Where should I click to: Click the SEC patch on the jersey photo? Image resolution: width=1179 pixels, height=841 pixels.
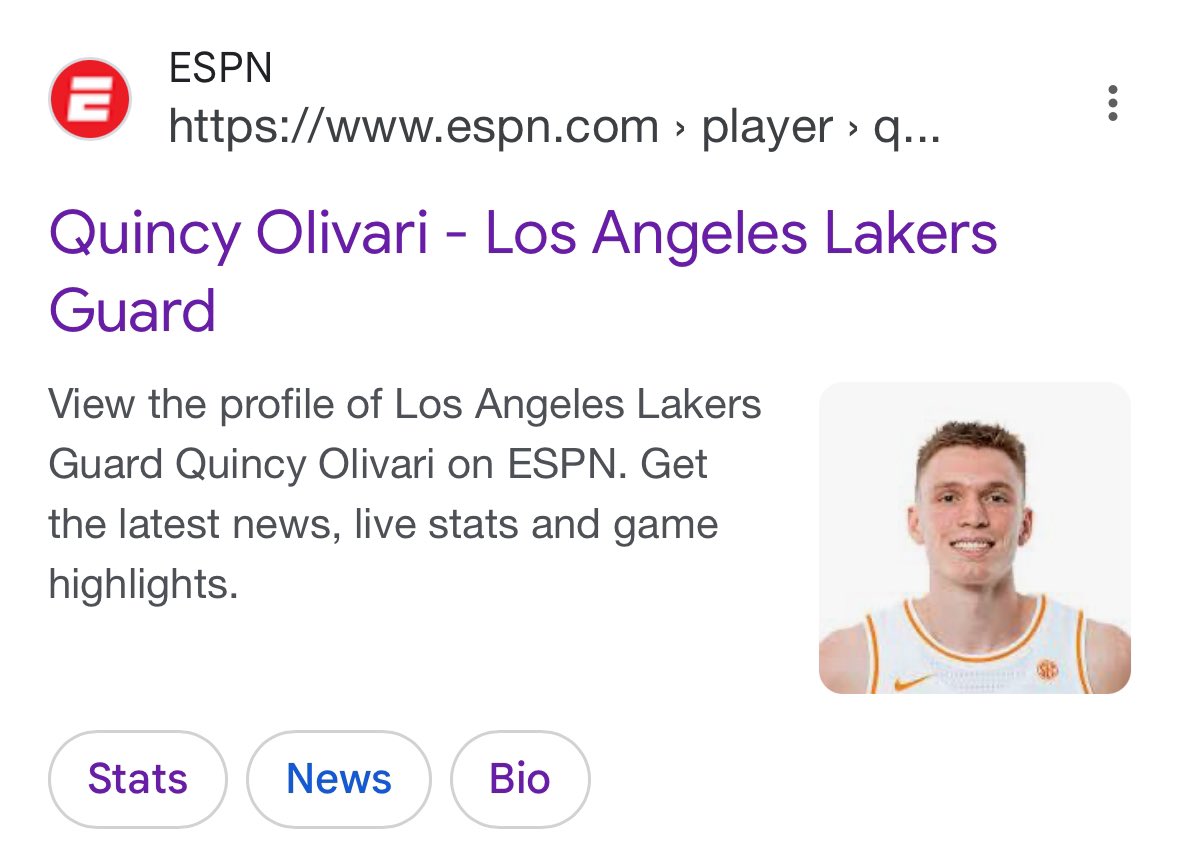pyautogui.click(x=1047, y=669)
